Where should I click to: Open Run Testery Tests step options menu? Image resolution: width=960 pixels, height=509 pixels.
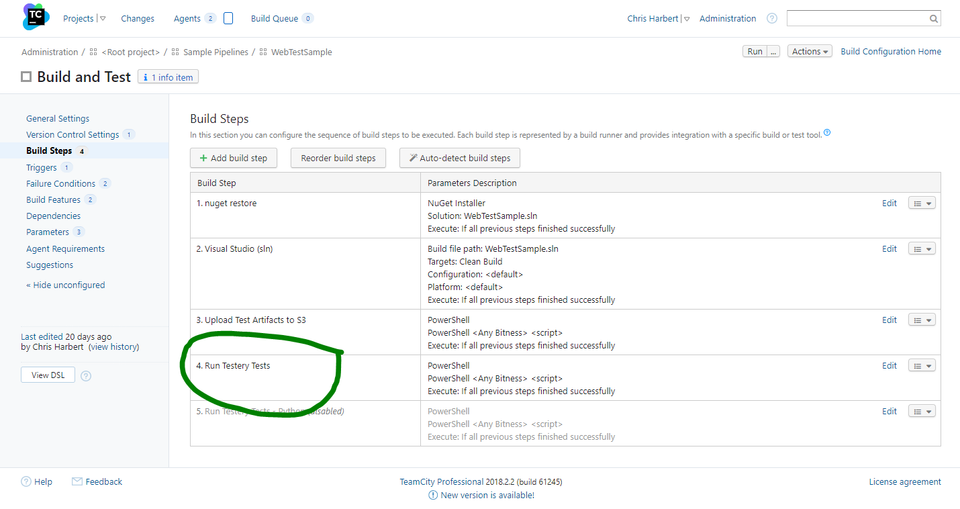921,366
